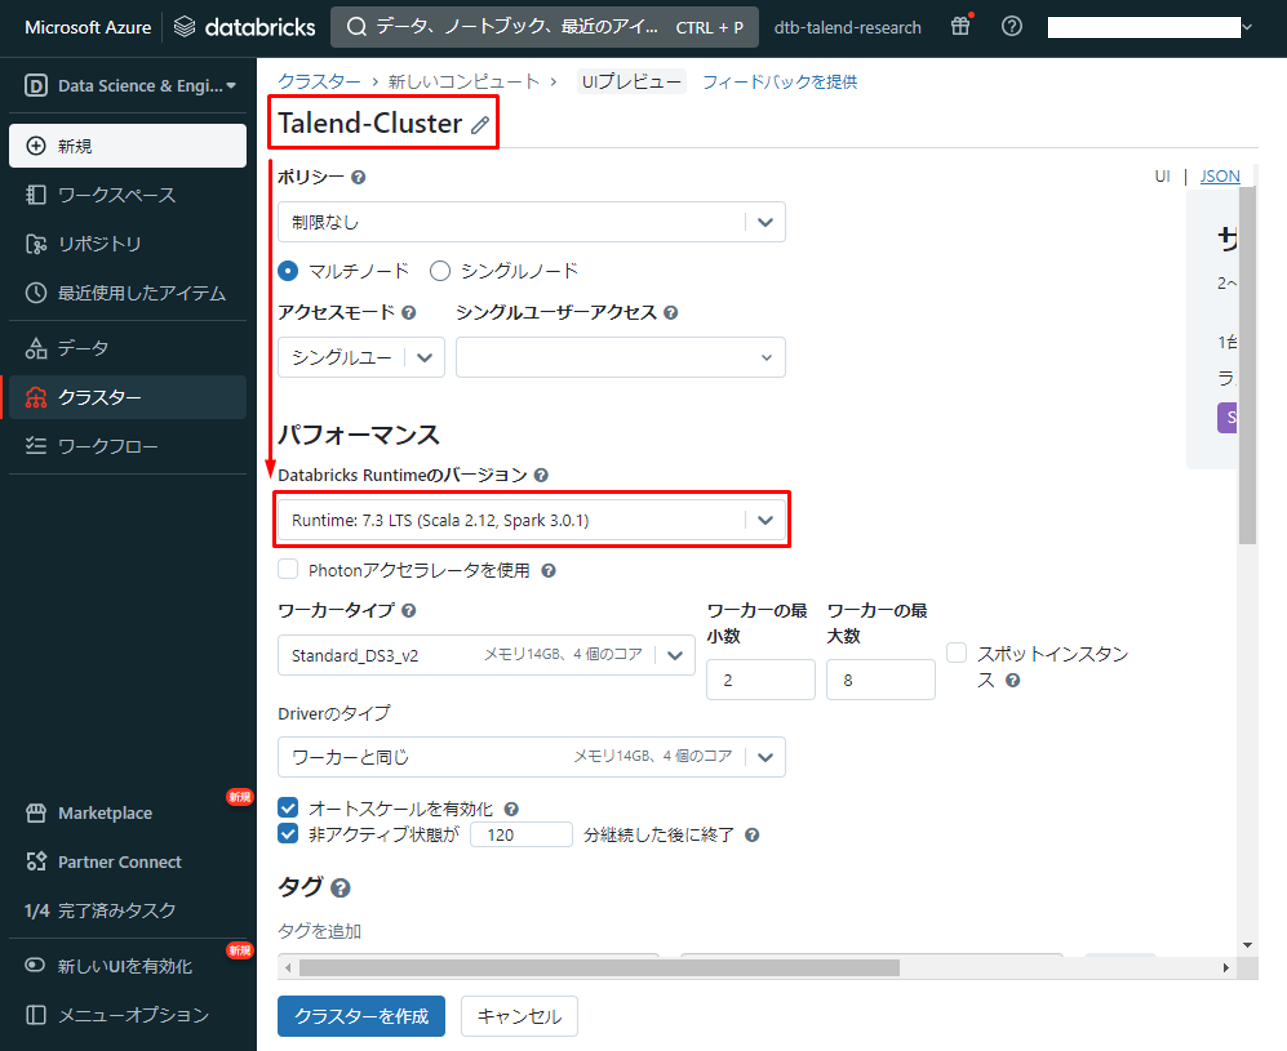Enable Photonアクセラレータを使用 checkbox
This screenshot has height=1051, width=1287.
pyautogui.click(x=288, y=570)
